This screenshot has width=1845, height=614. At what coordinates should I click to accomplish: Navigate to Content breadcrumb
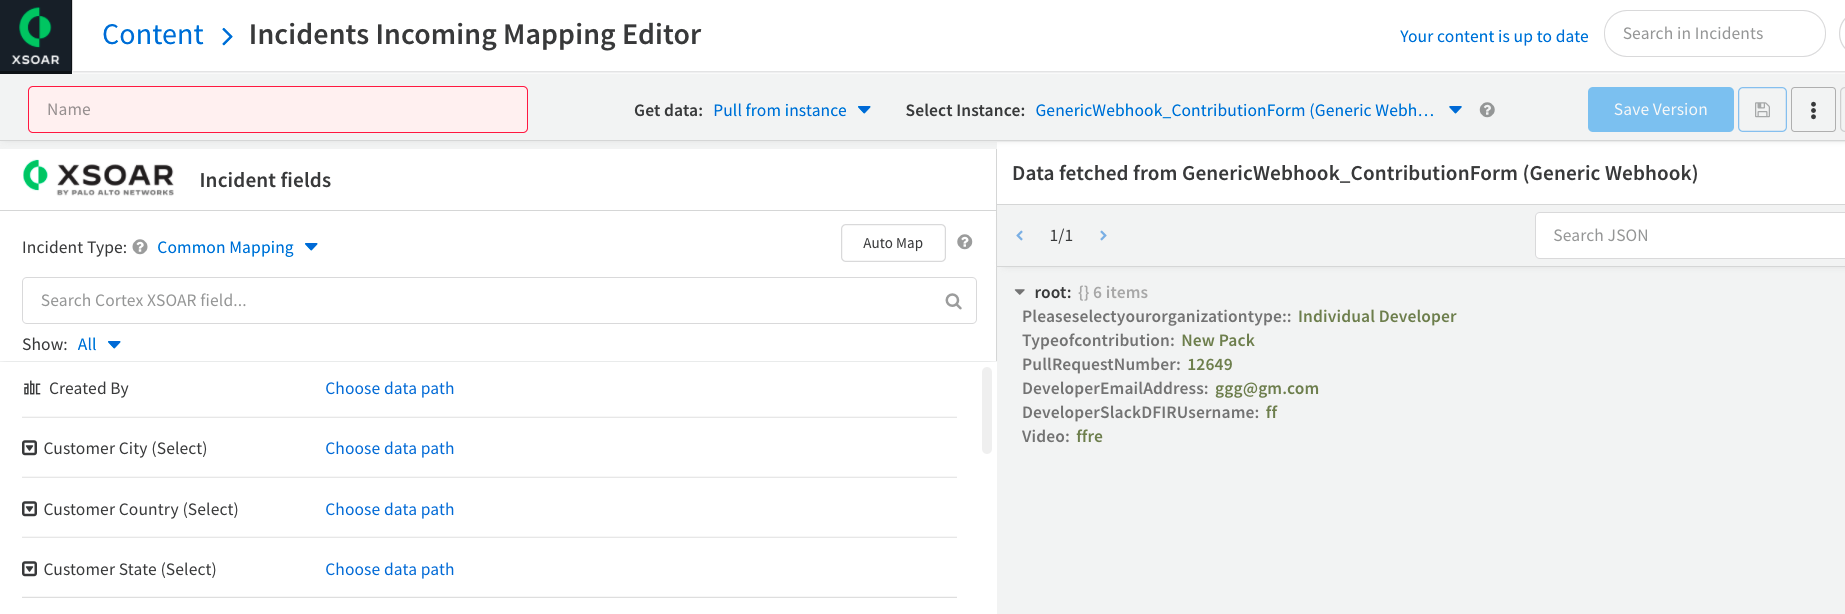153,35
